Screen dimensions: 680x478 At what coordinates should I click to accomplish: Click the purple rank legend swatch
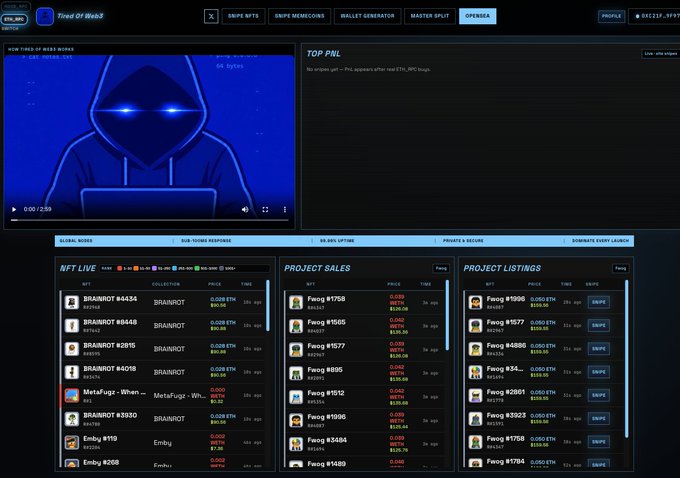click(154, 268)
